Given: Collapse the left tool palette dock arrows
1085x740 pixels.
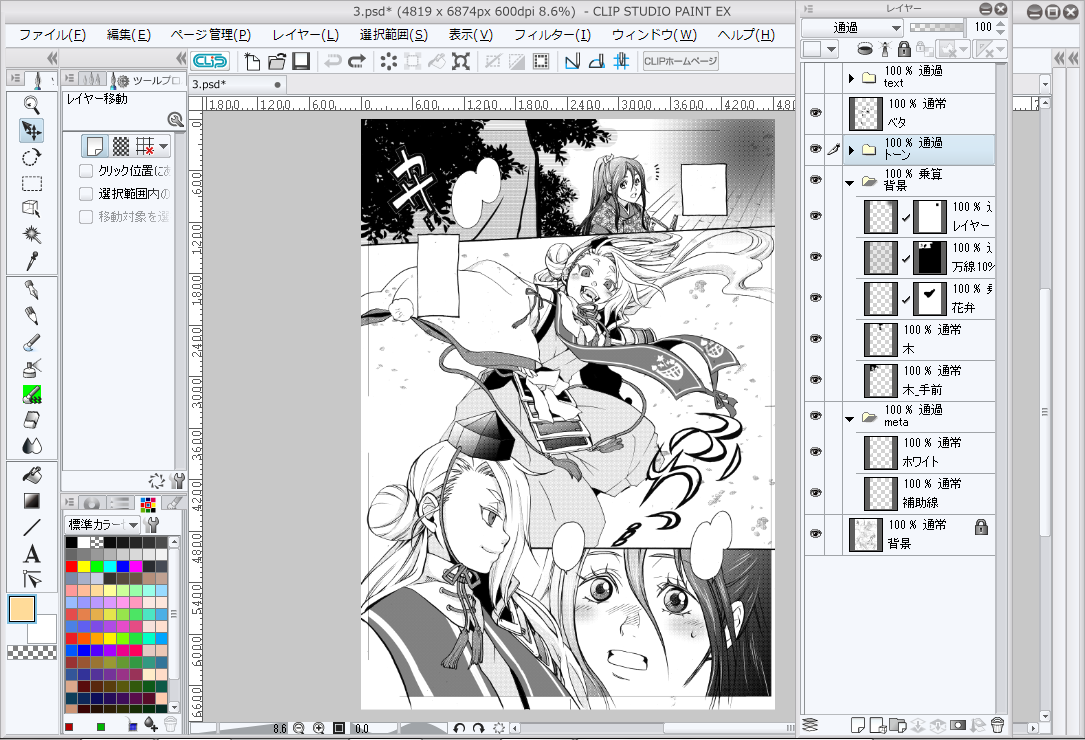Looking at the screenshot, I should pos(52,57).
